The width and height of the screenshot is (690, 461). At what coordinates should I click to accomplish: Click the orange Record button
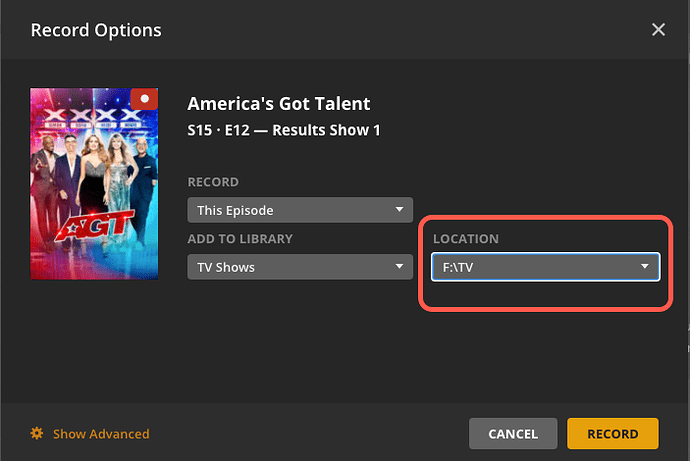pyautogui.click(x=612, y=434)
